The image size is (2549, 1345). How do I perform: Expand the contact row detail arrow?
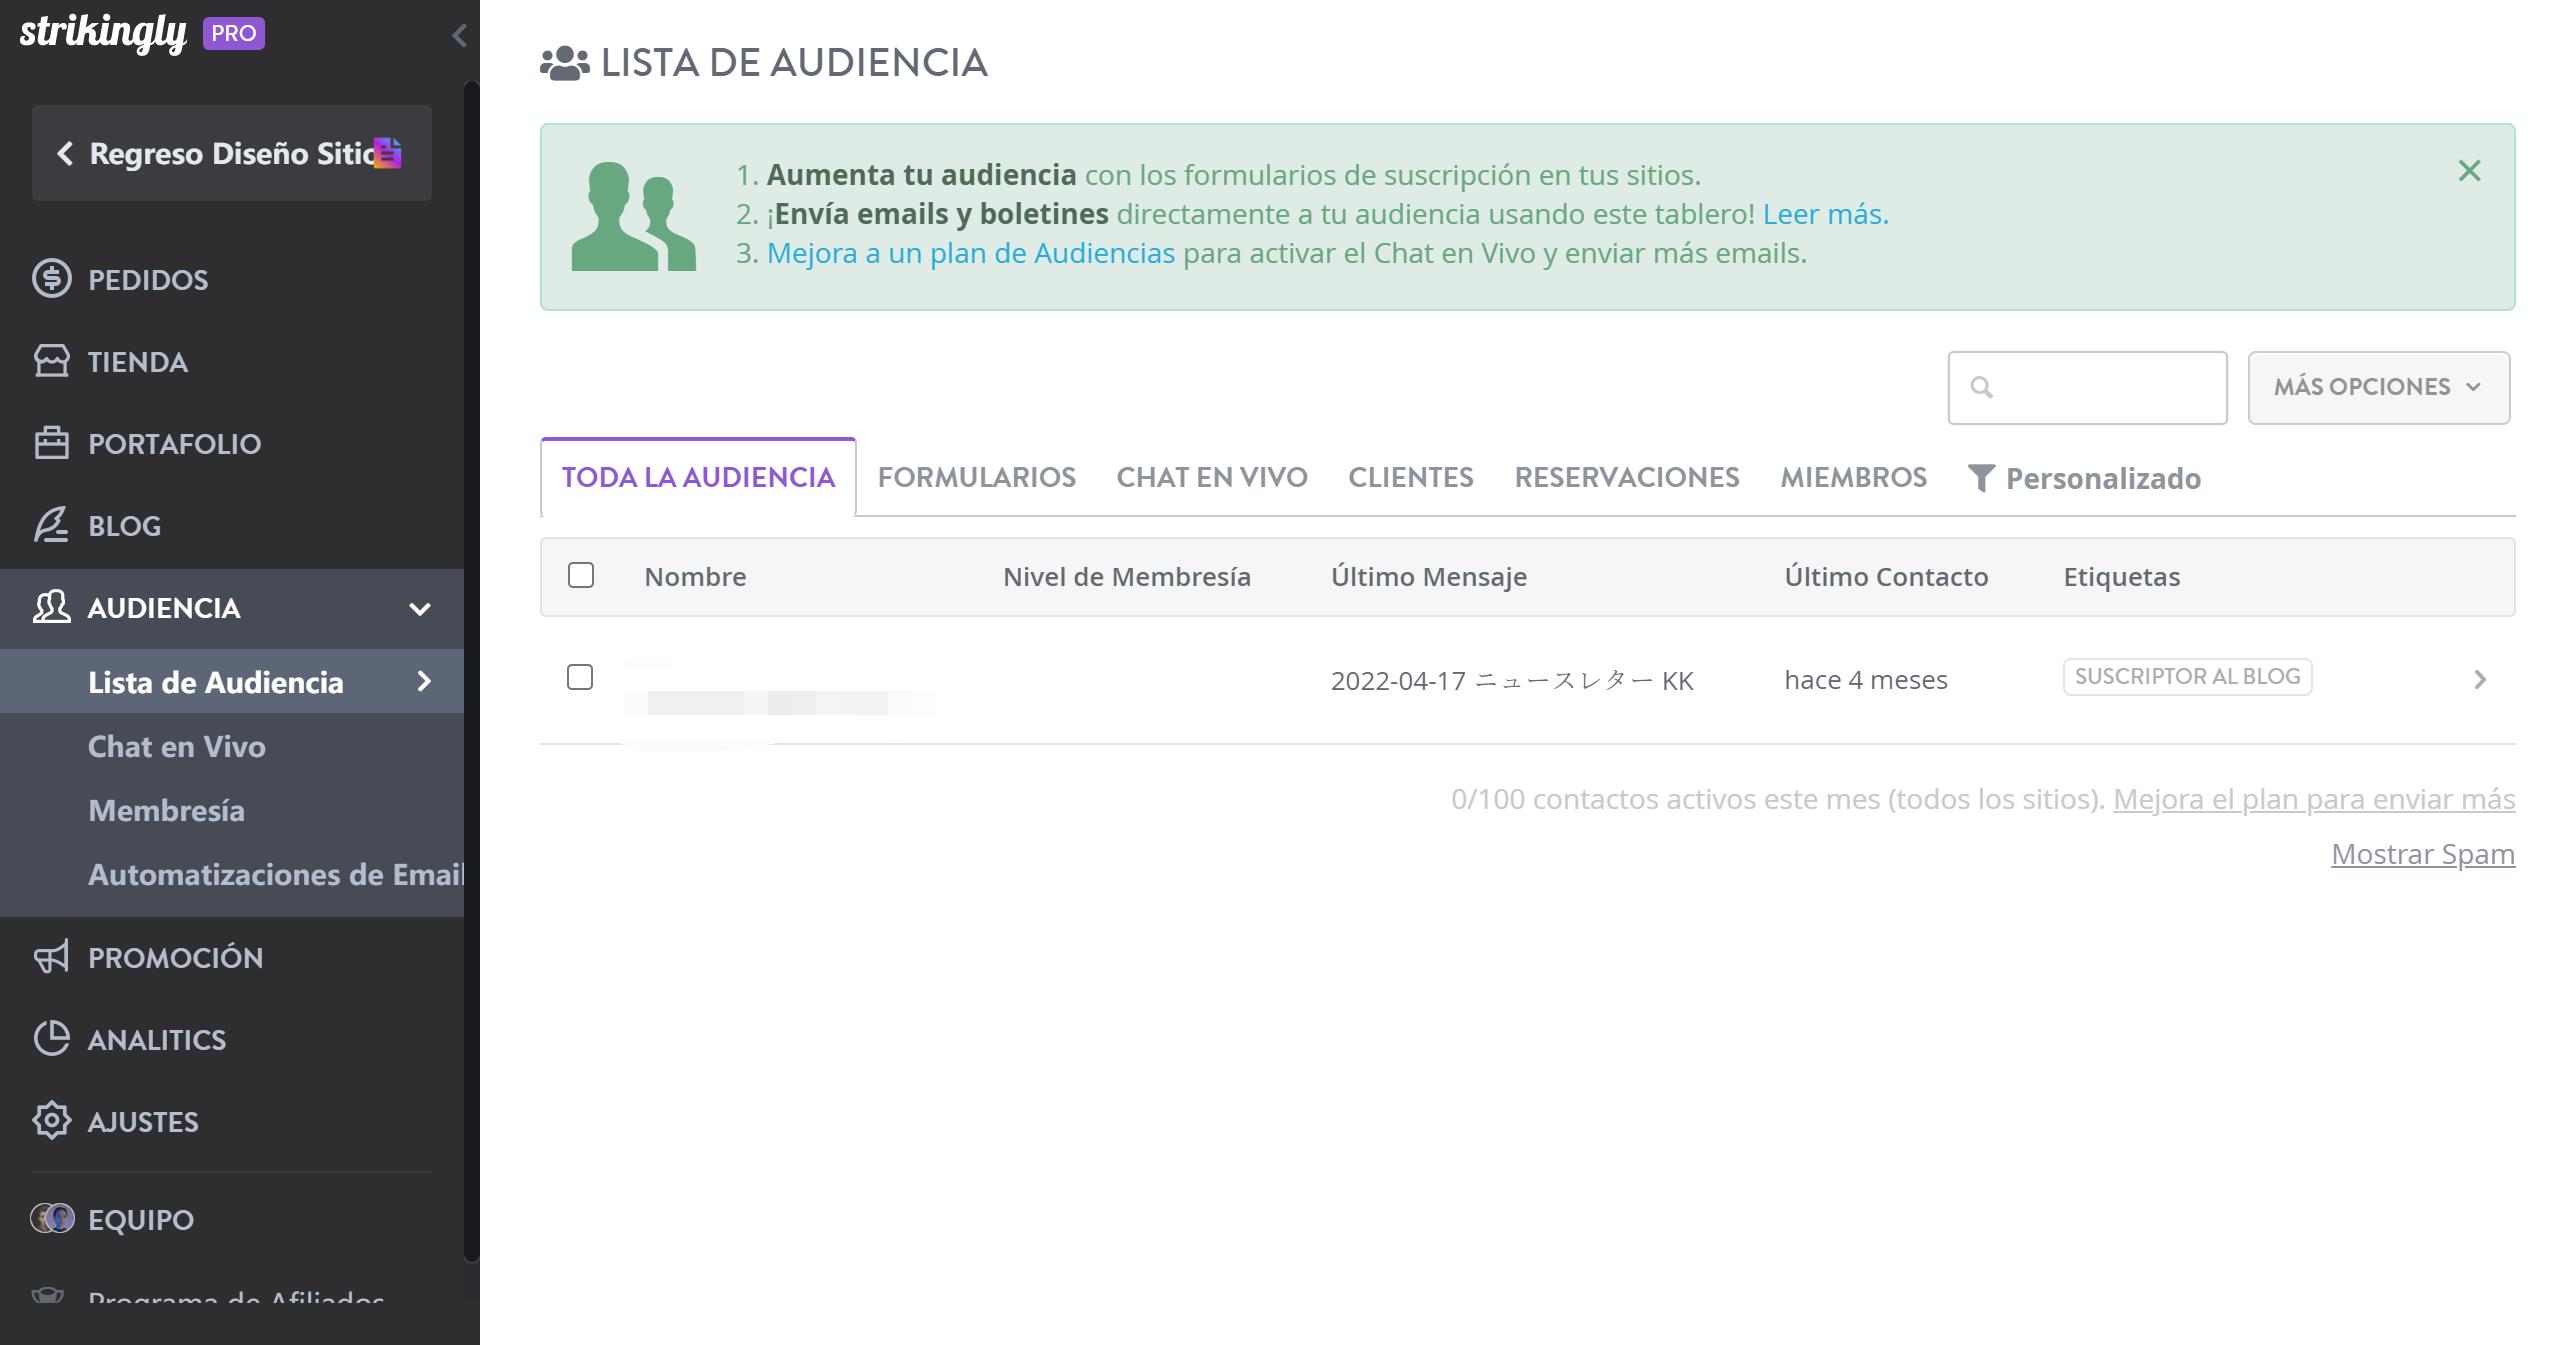click(x=2480, y=680)
